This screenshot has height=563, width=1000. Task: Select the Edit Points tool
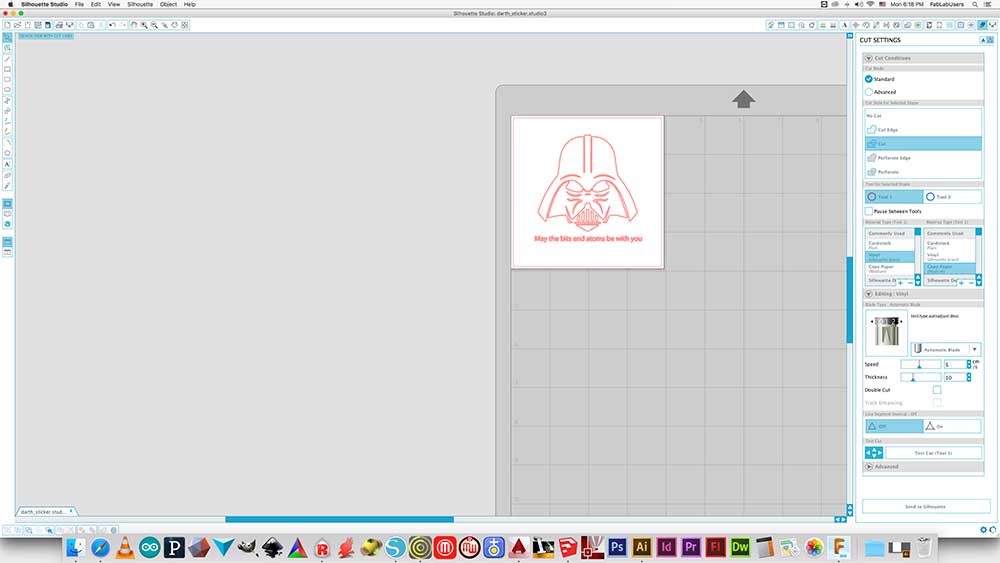[x=7, y=48]
